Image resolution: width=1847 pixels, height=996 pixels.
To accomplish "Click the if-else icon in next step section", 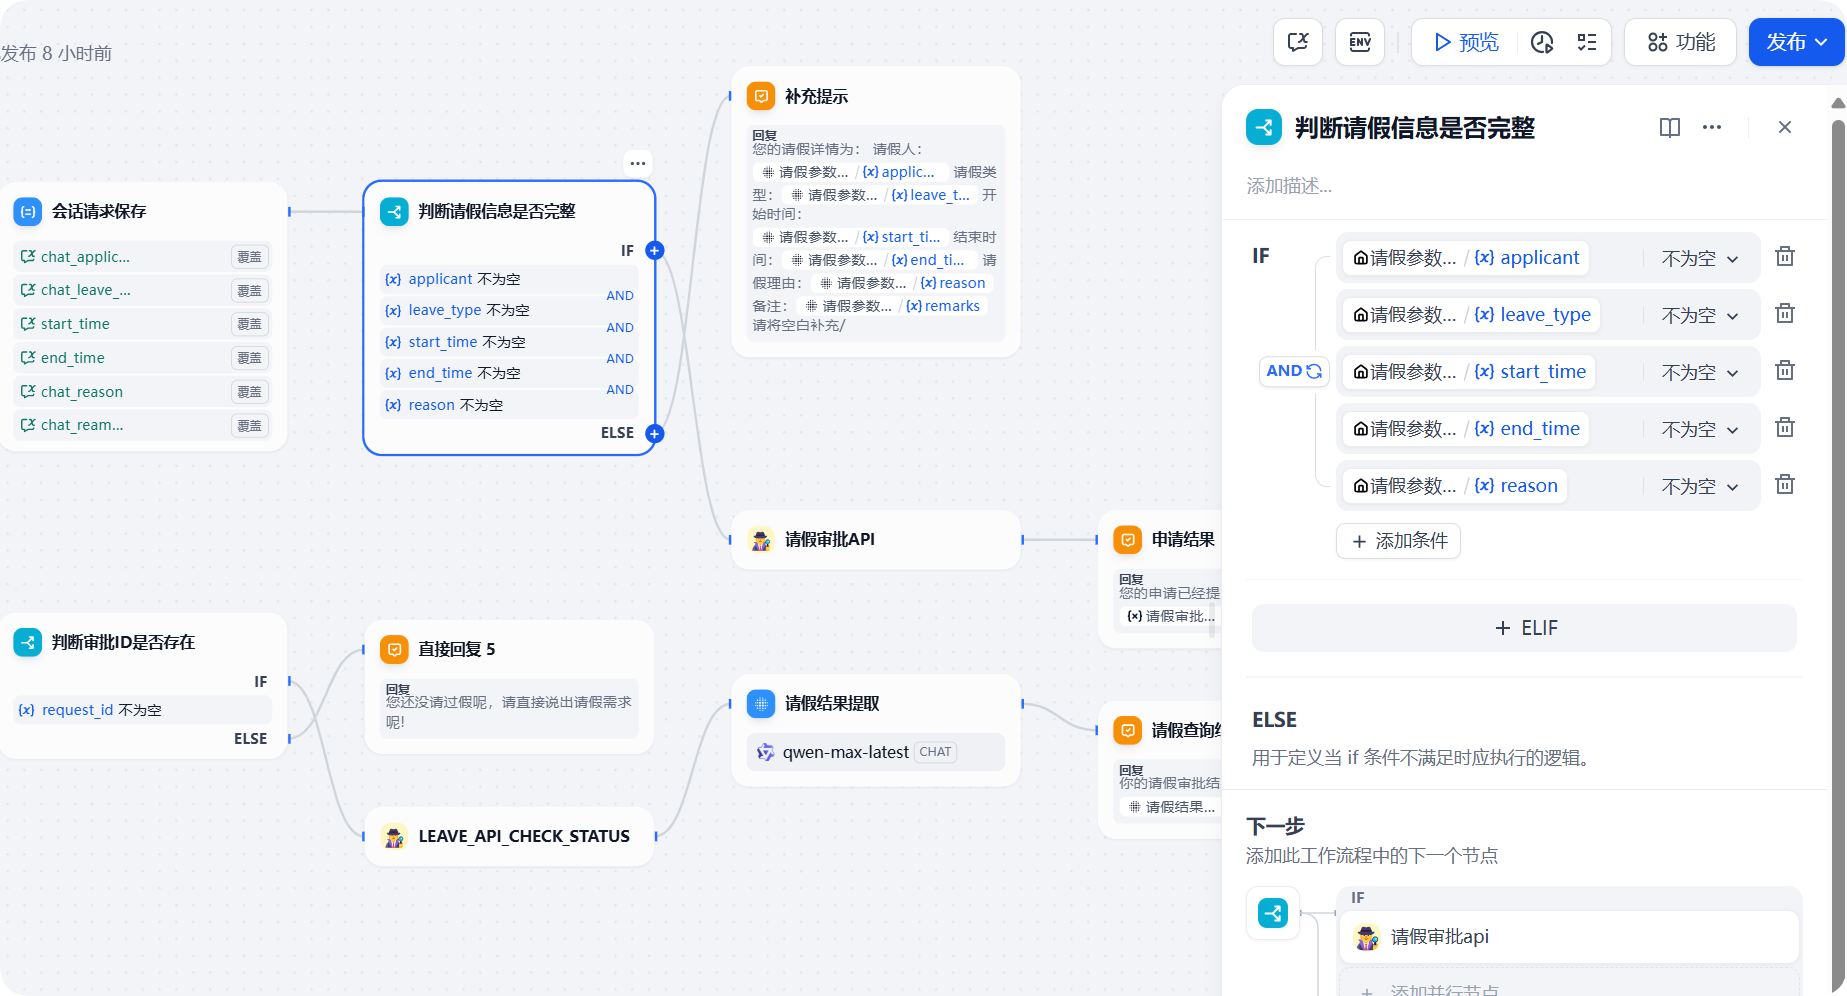I will (1273, 913).
